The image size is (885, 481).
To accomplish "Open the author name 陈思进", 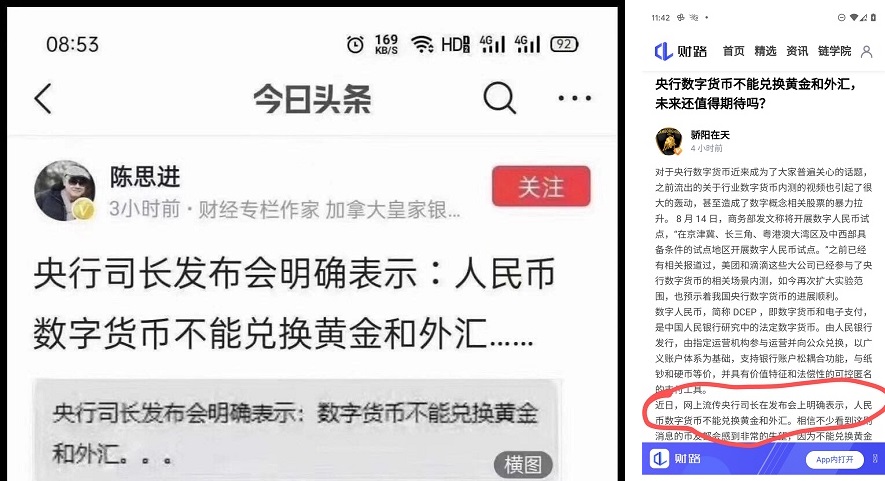I will tap(145, 177).
